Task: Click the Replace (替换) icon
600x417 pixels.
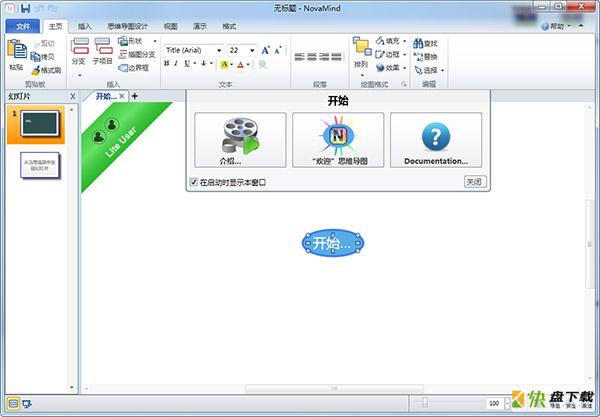Action: pyautogui.click(x=418, y=57)
